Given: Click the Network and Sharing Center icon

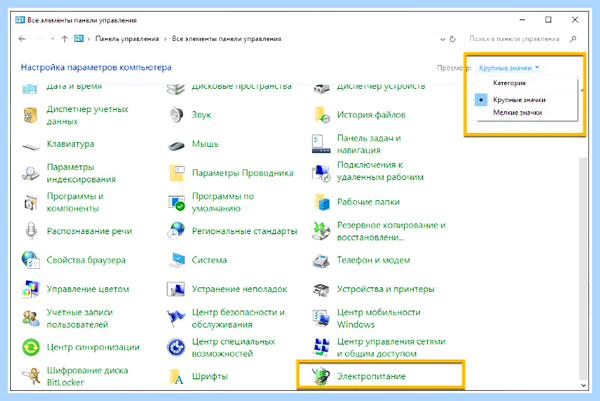Looking at the screenshot, I should click(321, 347).
